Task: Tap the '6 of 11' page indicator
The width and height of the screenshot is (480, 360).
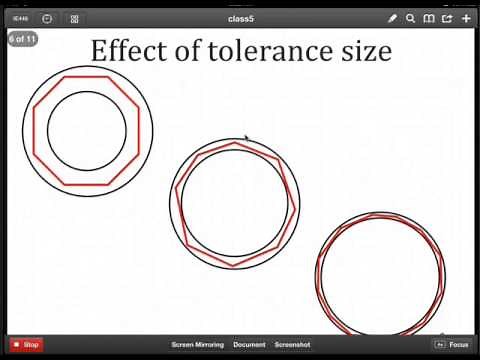Action: [x=23, y=39]
